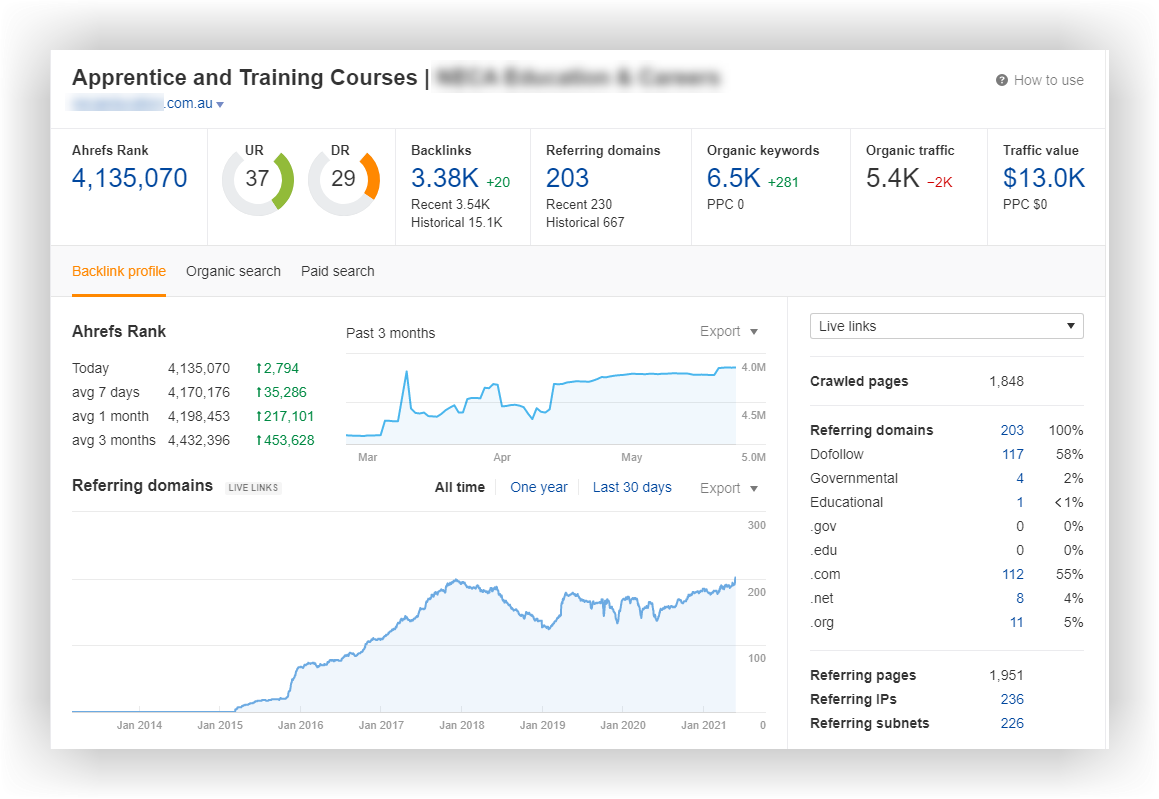Select Last 30 days range
Viewport: 1159px width, 799px height.
tap(631, 487)
